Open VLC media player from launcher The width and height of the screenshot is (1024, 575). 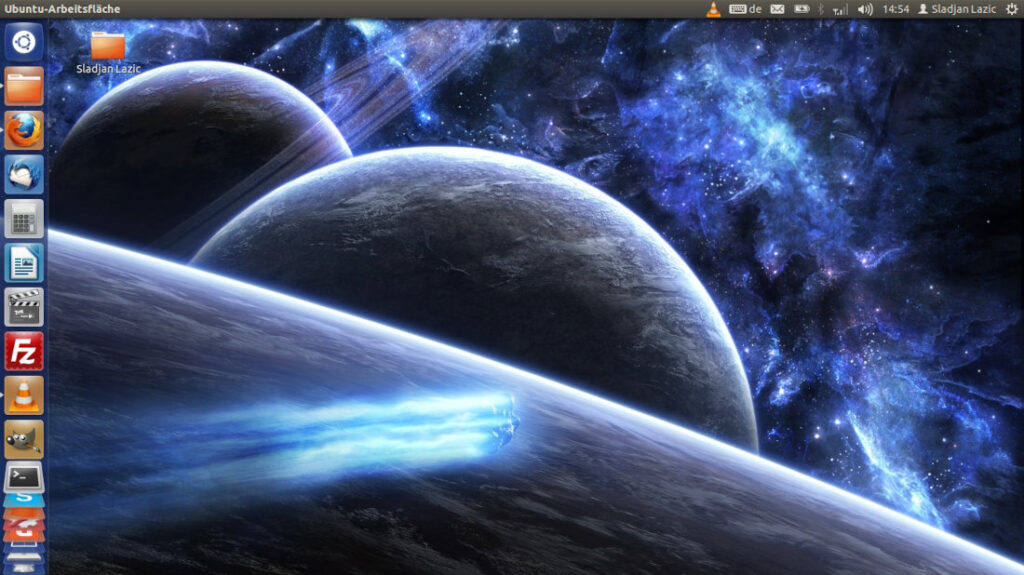tap(24, 395)
